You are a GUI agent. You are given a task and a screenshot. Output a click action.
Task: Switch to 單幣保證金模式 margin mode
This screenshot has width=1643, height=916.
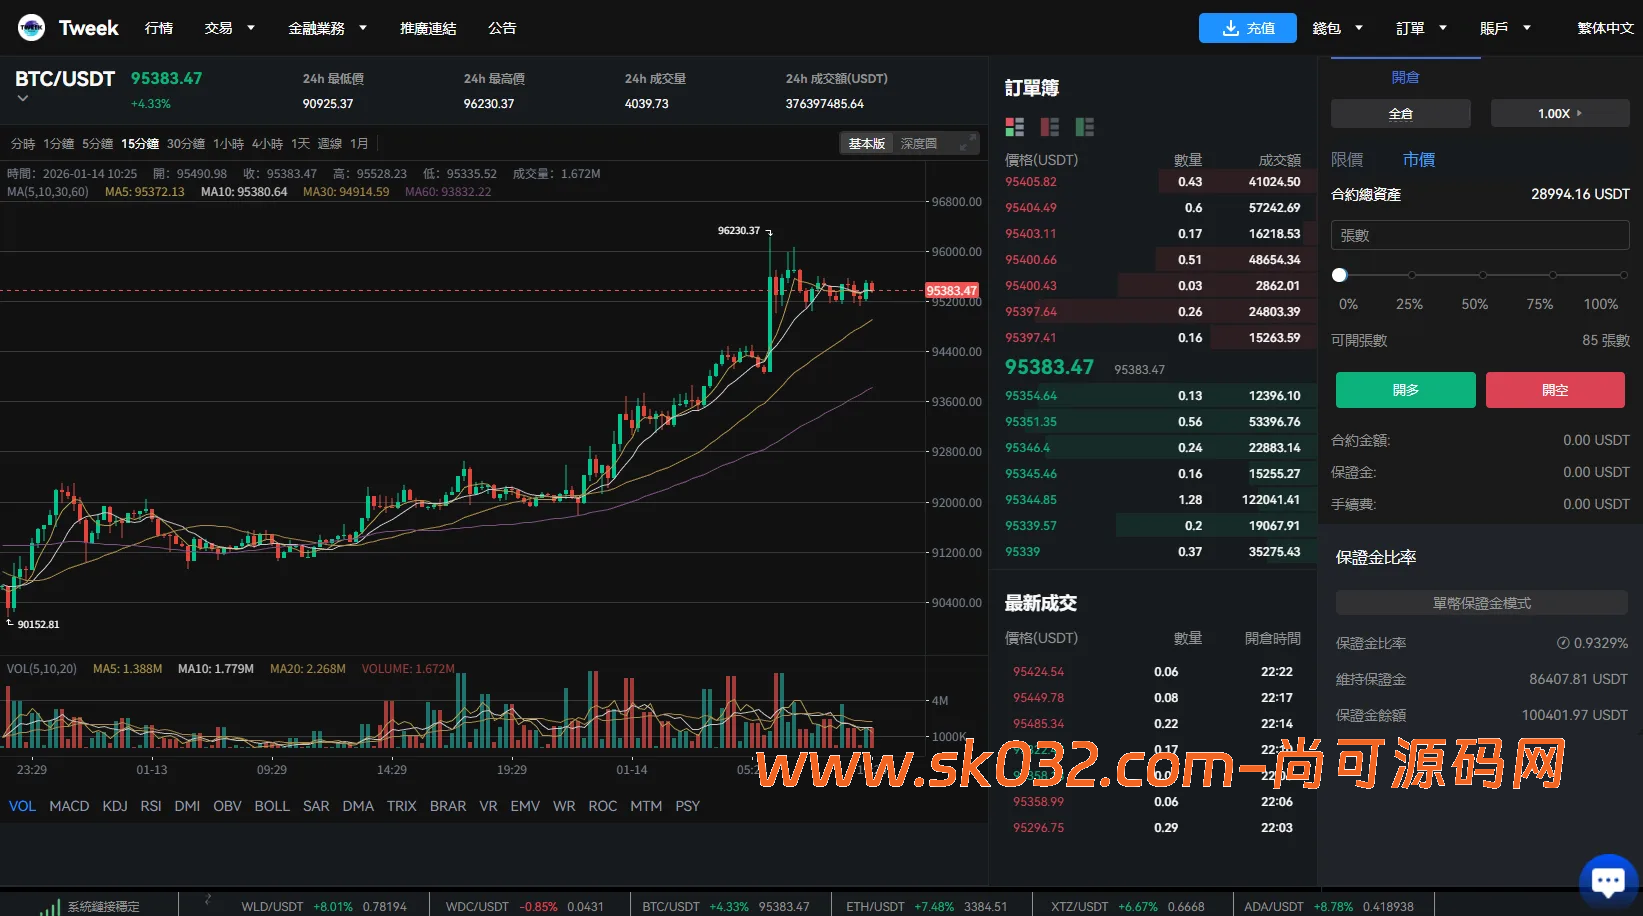tap(1481, 602)
